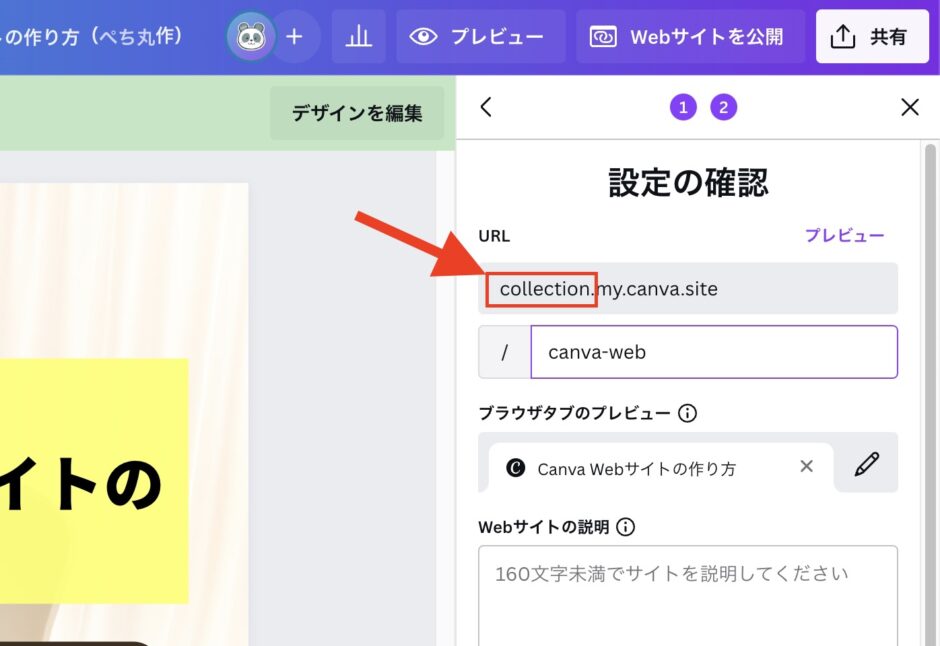Select step 1 indicator
Image resolution: width=940 pixels, height=646 pixels.
tap(683, 106)
